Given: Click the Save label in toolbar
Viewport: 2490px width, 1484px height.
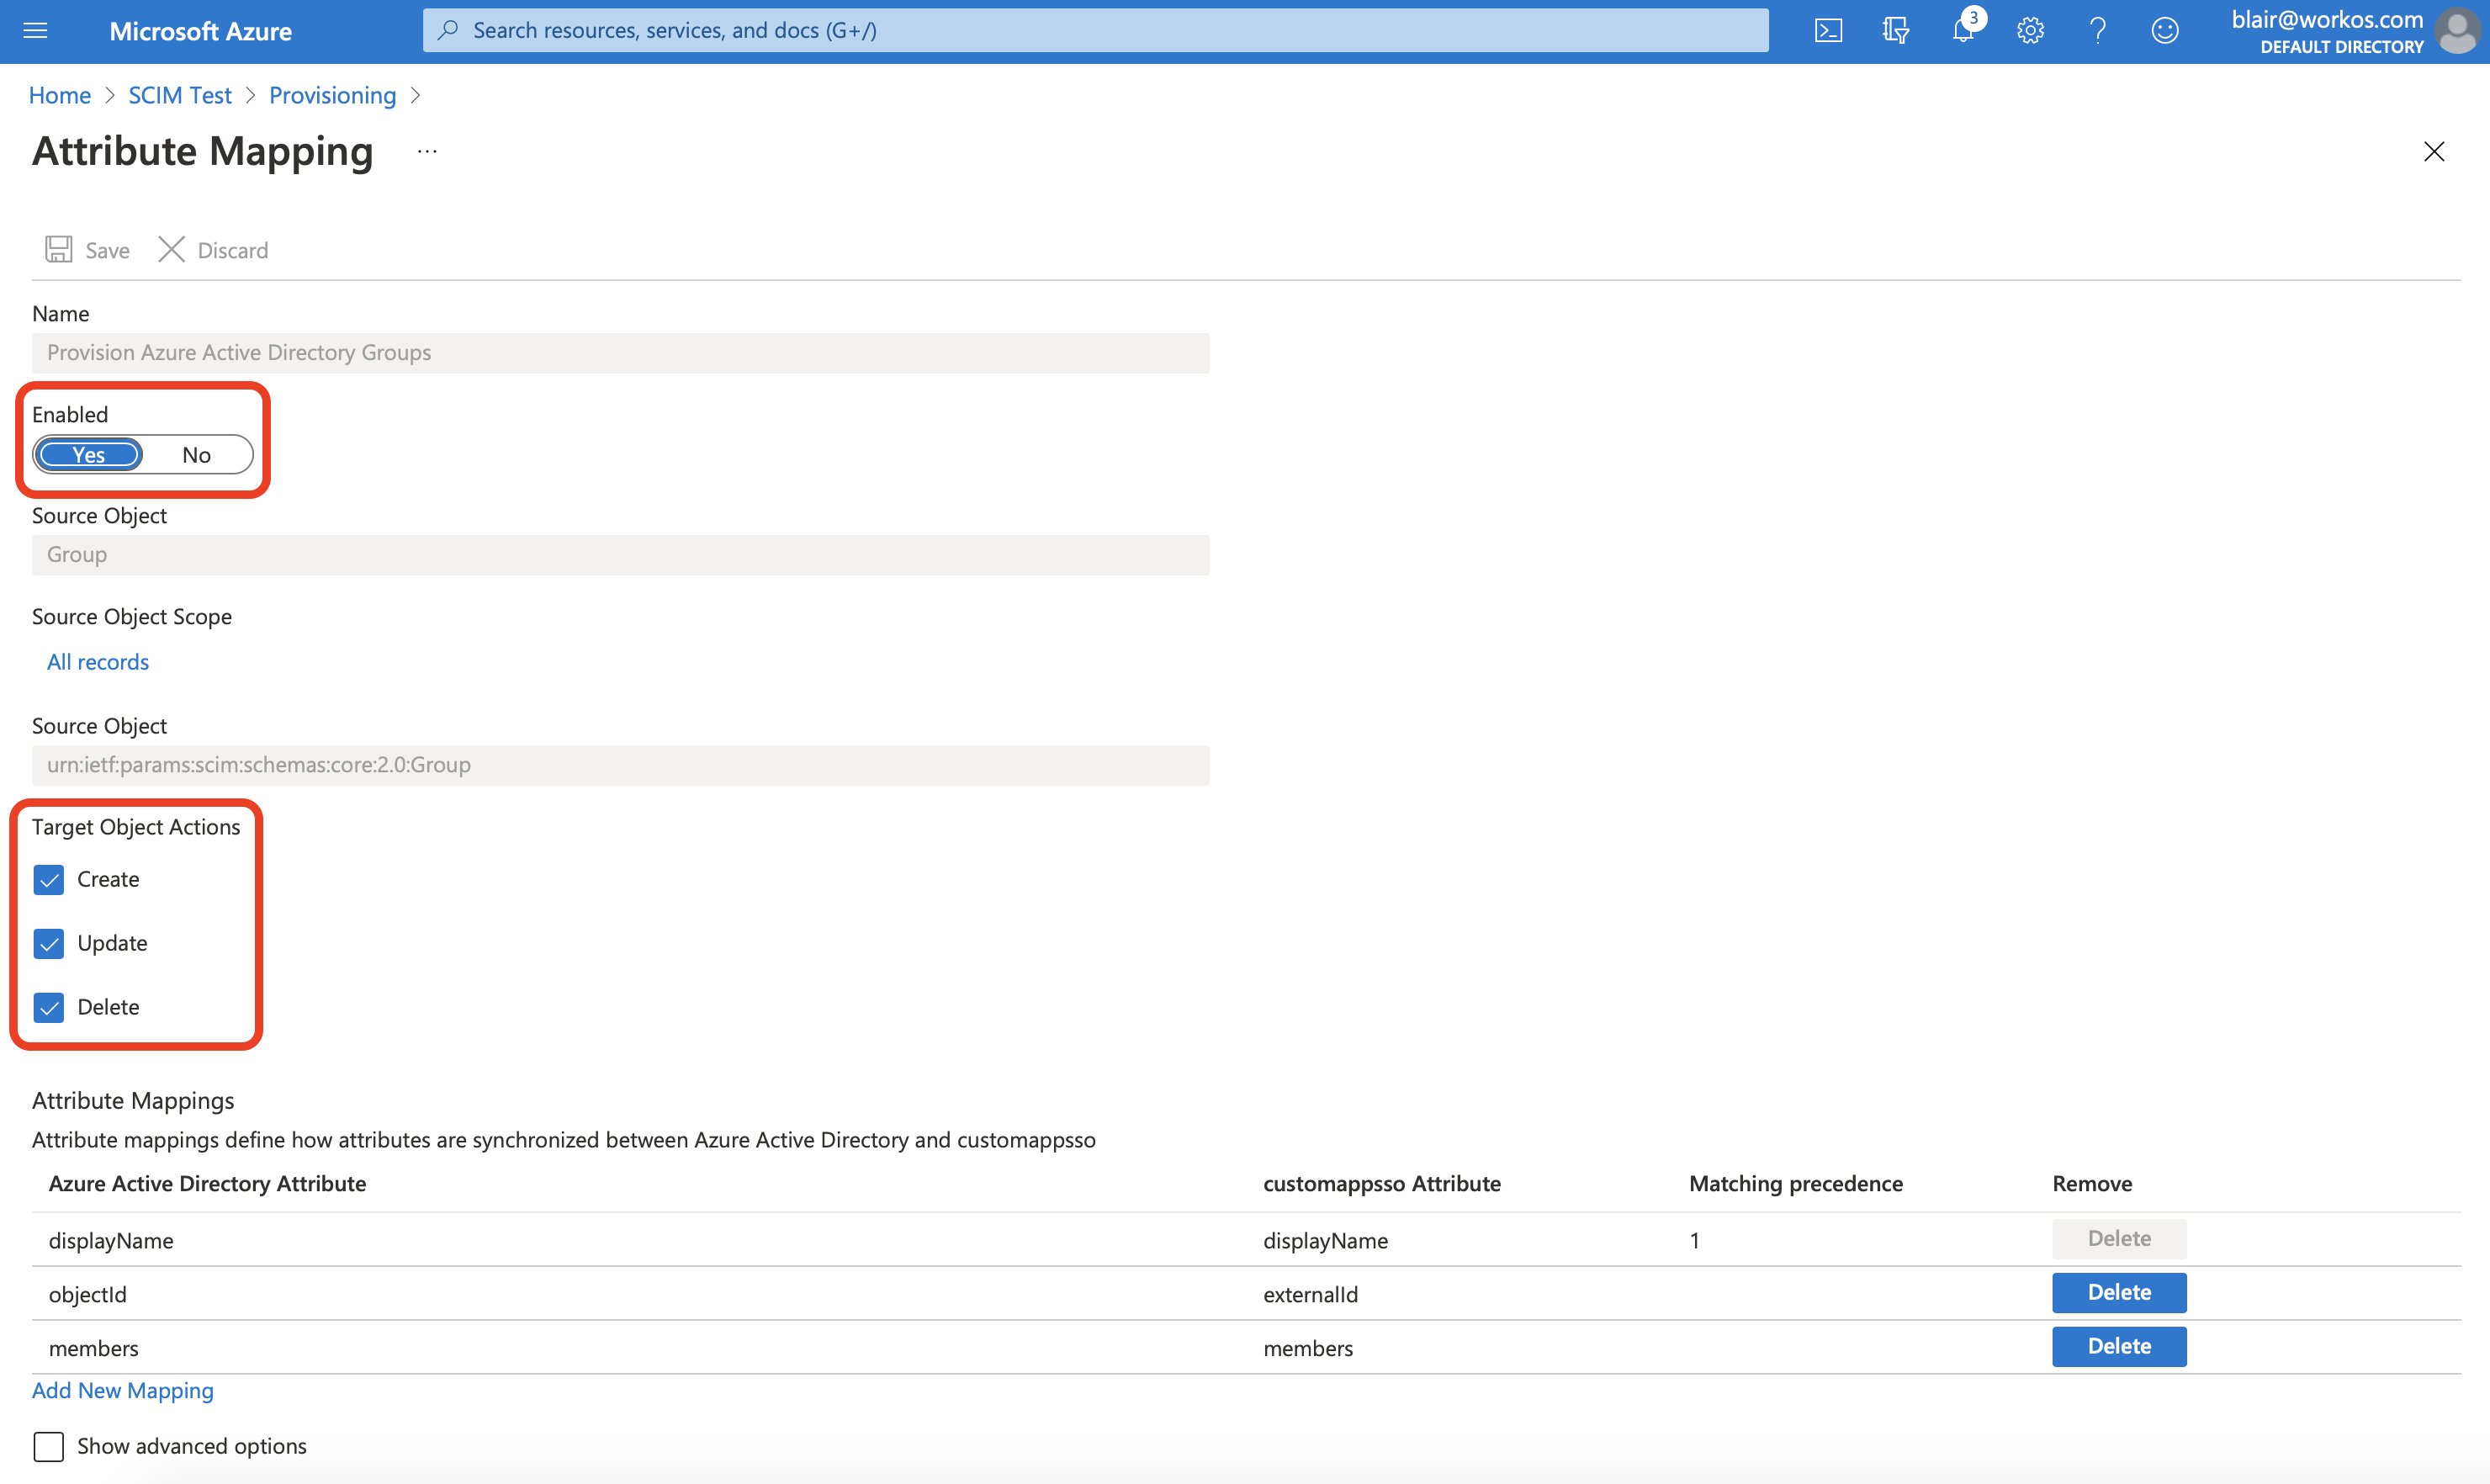Looking at the screenshot, I should pyautogui.click(x=107, y=250).
